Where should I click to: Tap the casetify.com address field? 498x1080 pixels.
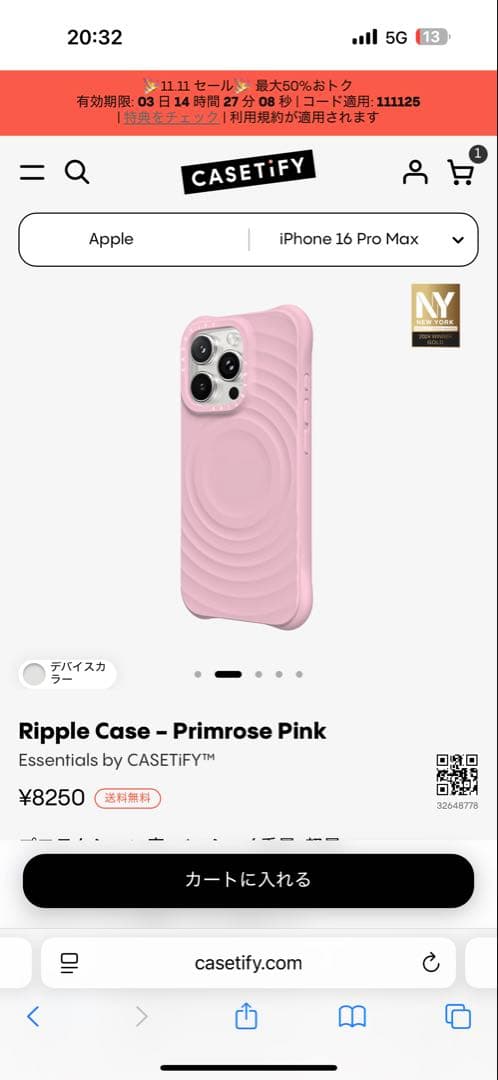[x=248, y=963]
